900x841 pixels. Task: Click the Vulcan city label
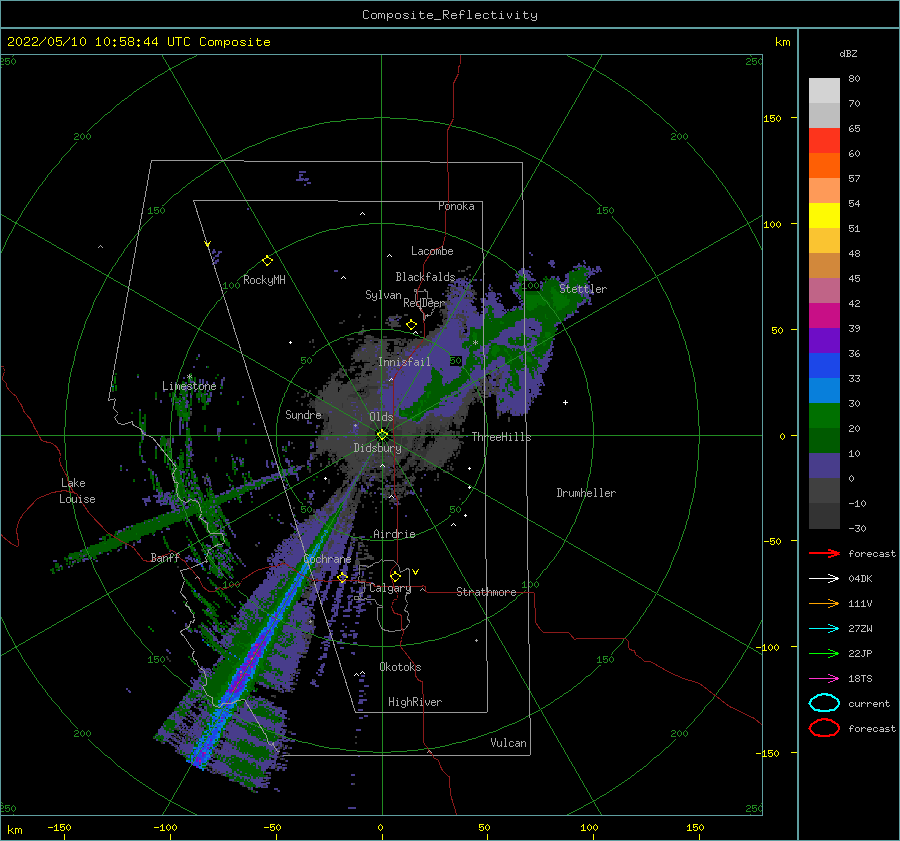(x=509, y=743)
